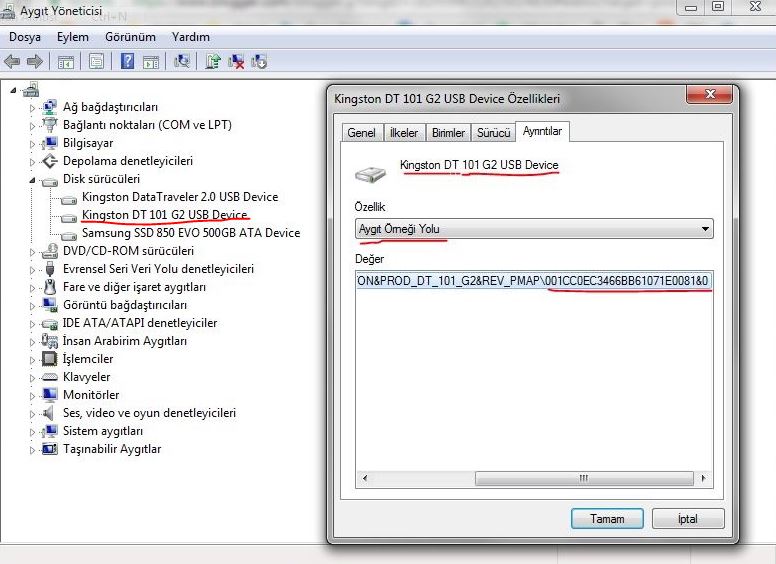Screen dimensions: 776x564
Task: Click the Ağ bağdaştırıcıları network icon
Action: pyautogui.click(x=49, y=107)
